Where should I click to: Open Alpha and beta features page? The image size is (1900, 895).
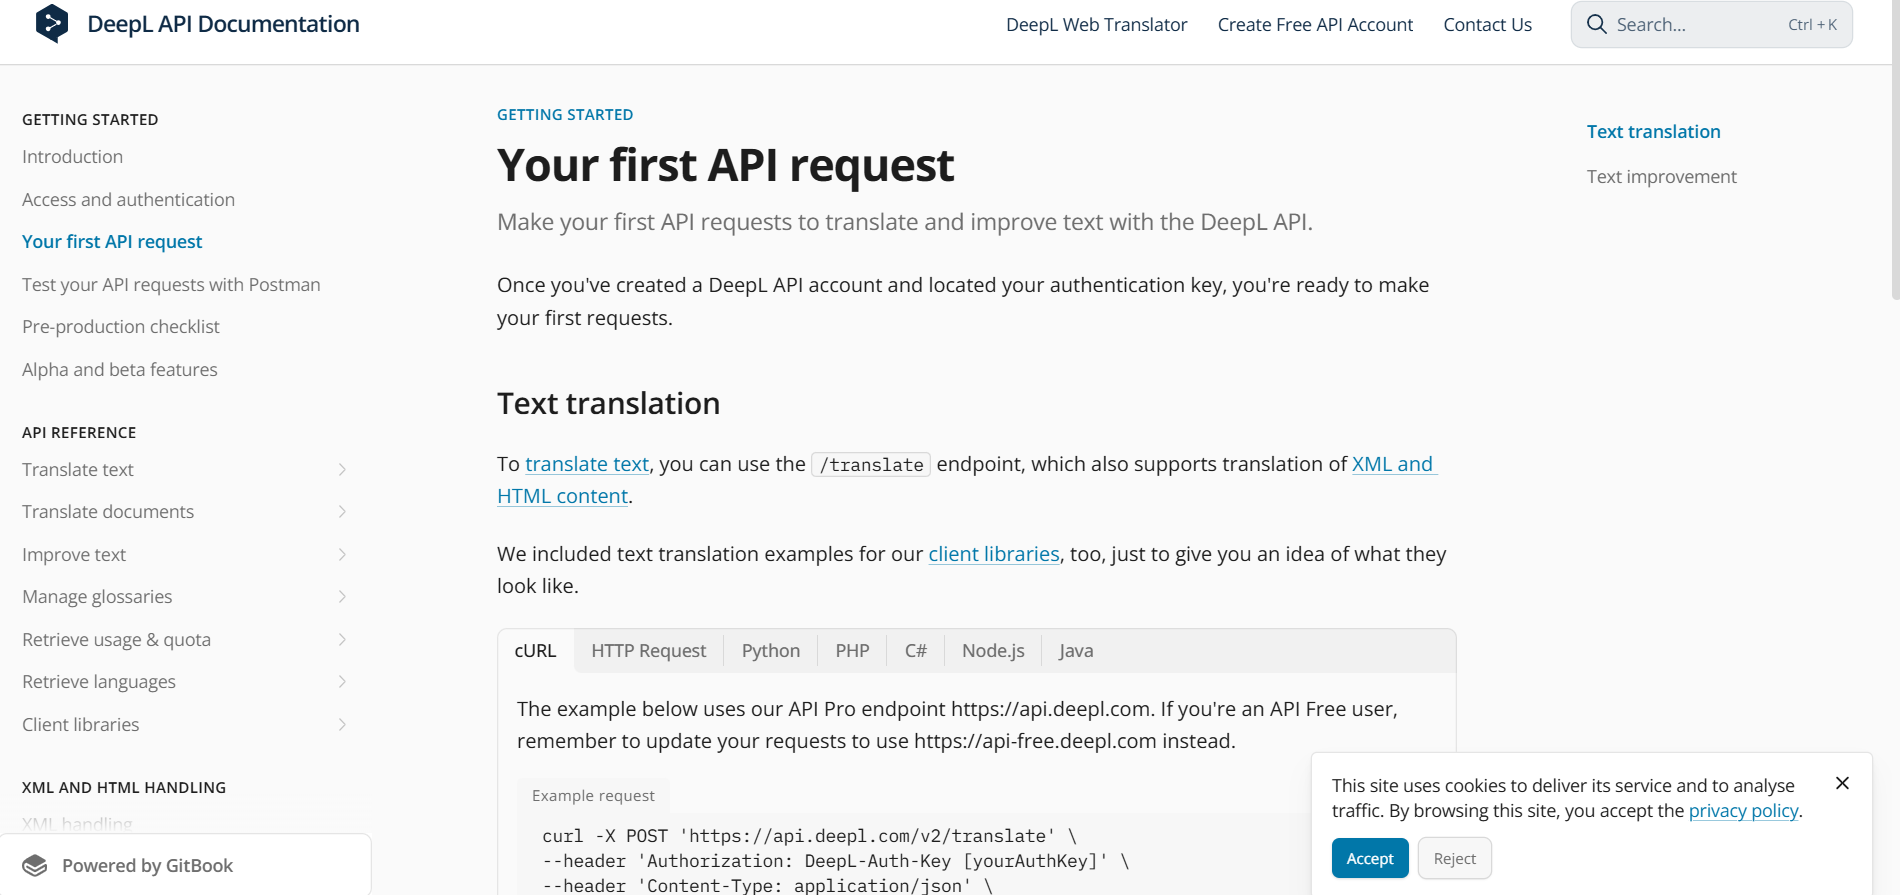[120, 370]
